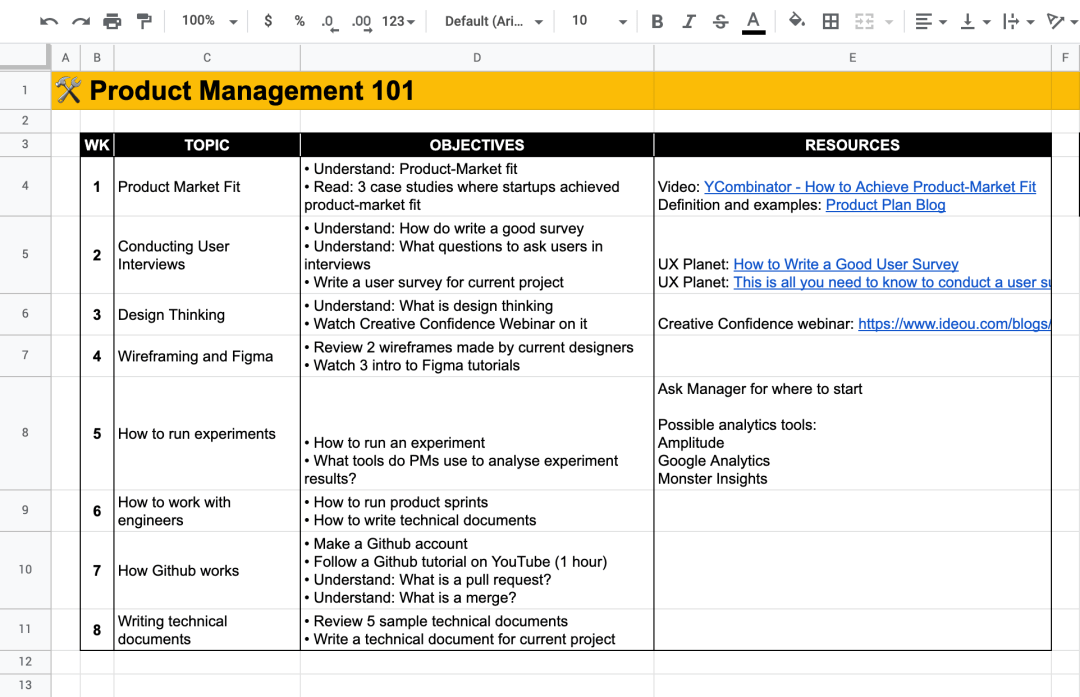Apply currency format with the dollar icon
Screen dimensions: 1080x697
coord(268,21)
